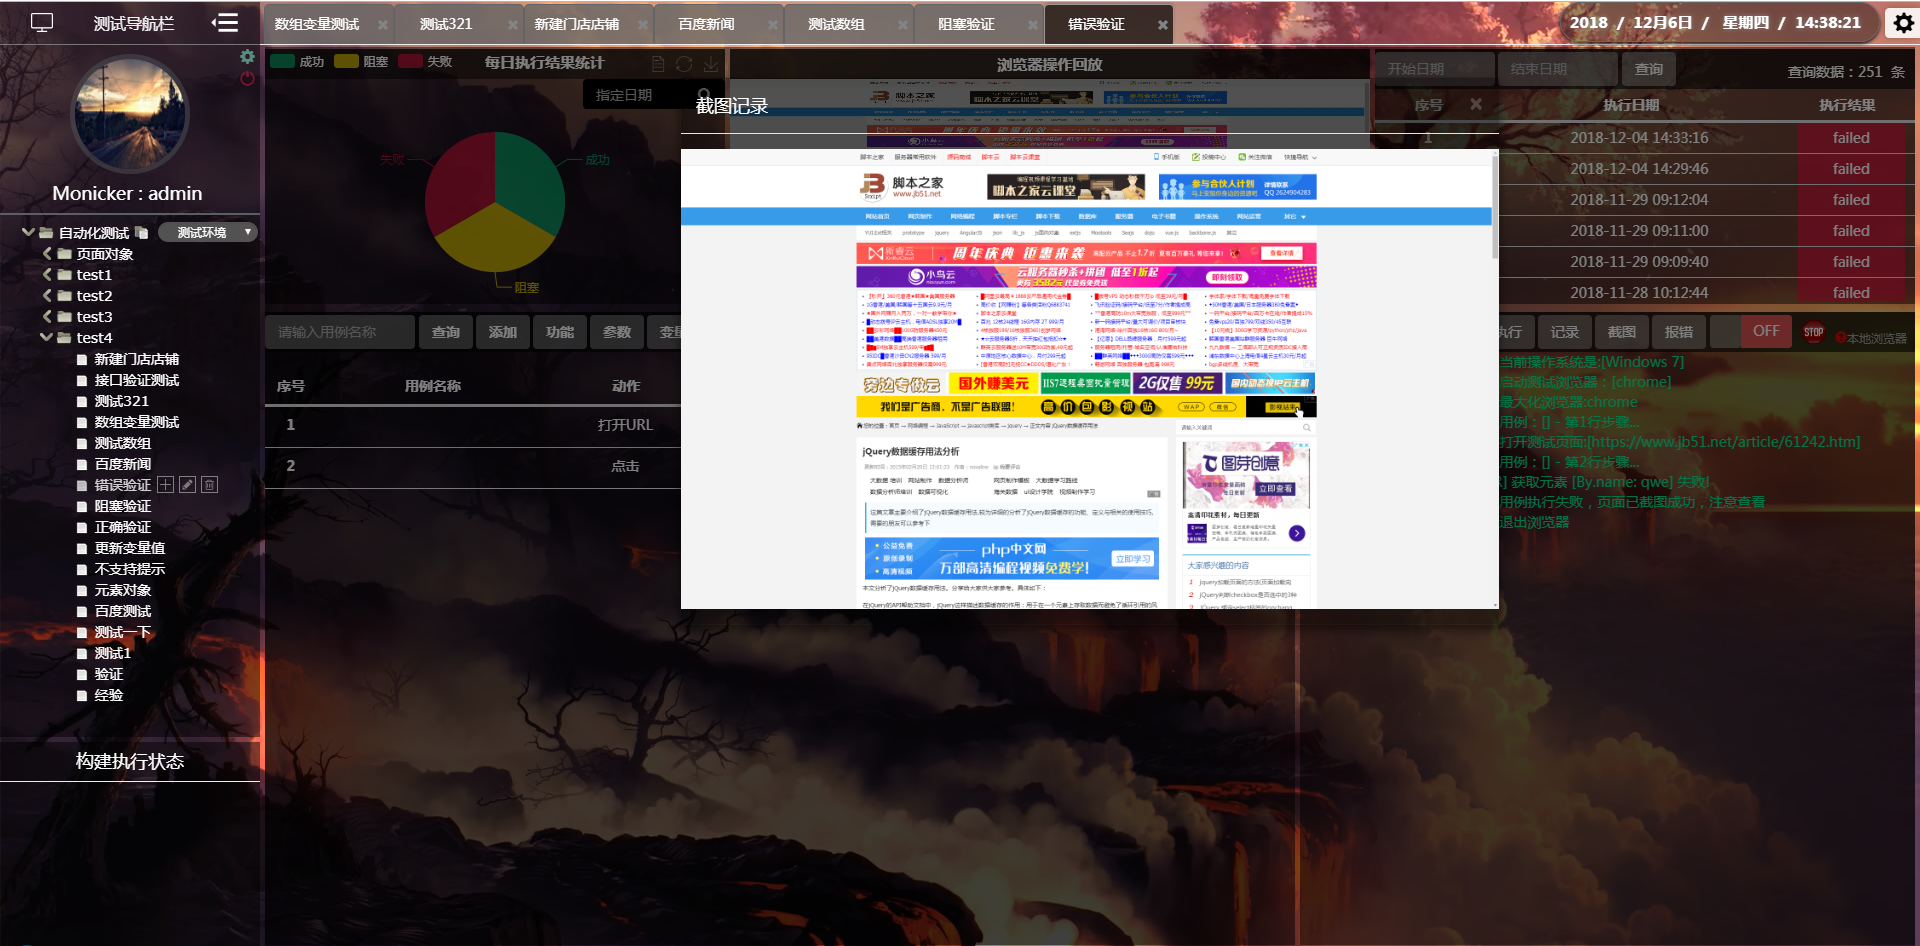Close the 数组变量测试 tab
Image resolution: width=1920 pixels, height=946 pixels.
pos(382,25)
